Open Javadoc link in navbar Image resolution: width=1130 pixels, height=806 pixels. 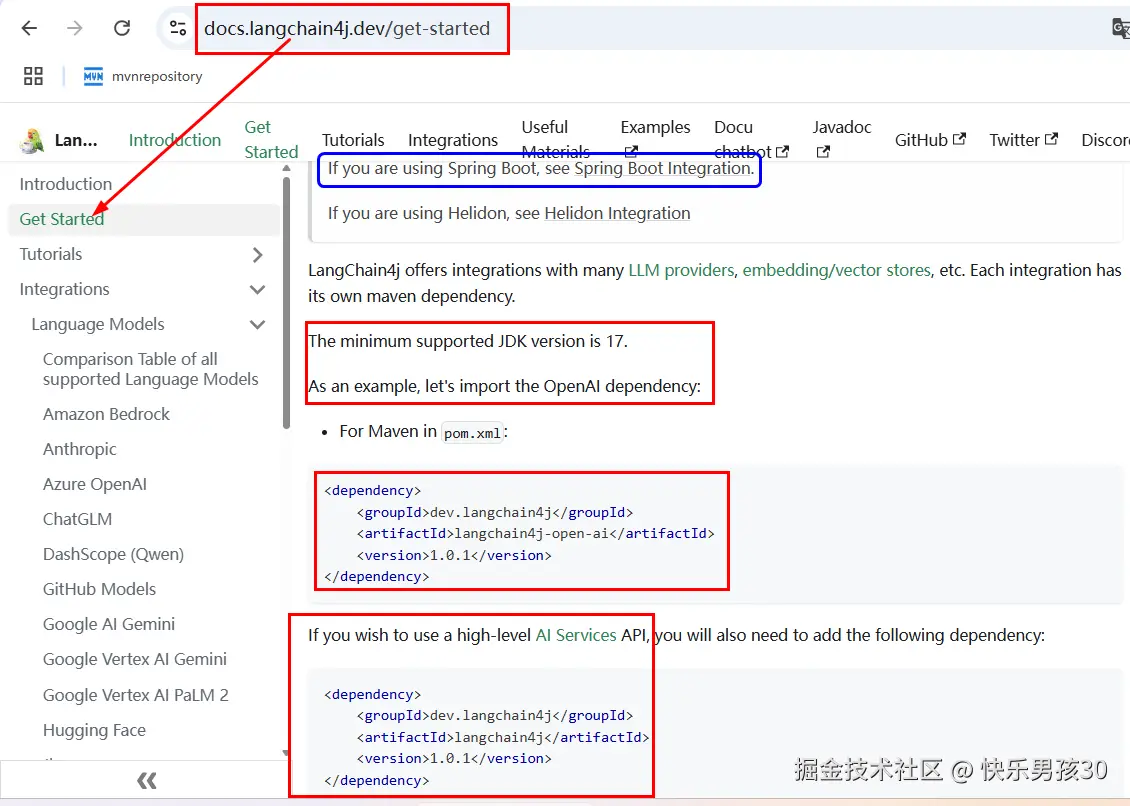[x=842, y=138]
